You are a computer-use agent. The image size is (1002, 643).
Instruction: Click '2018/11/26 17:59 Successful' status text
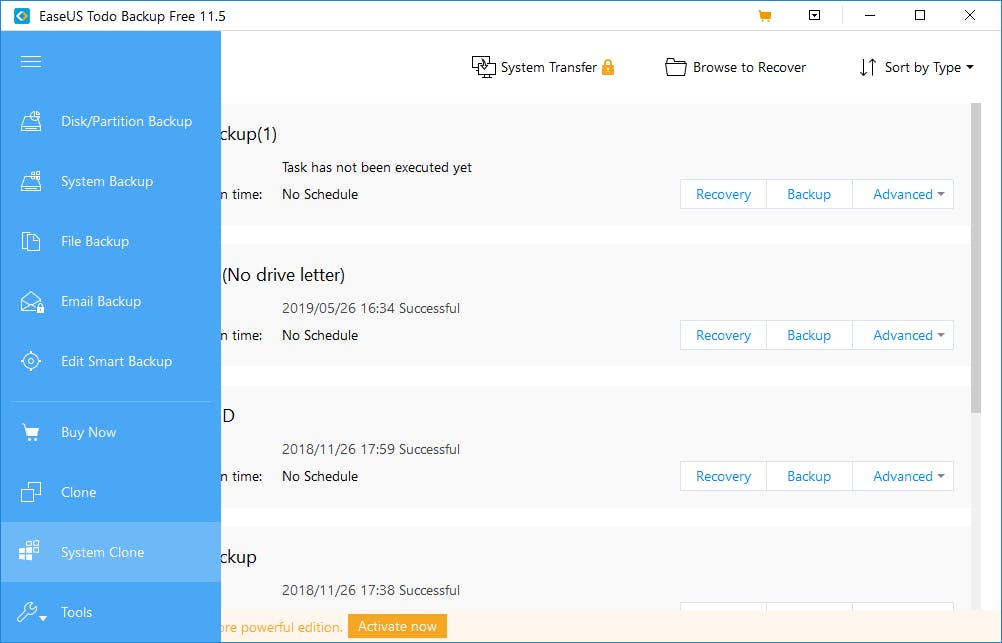(371, 449)
